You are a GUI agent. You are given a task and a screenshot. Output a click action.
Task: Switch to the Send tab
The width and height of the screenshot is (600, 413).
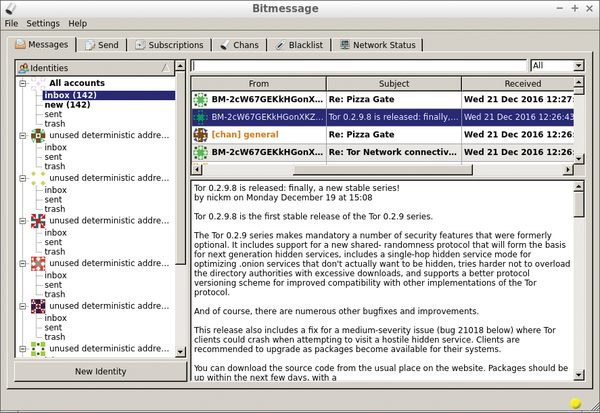102,45
